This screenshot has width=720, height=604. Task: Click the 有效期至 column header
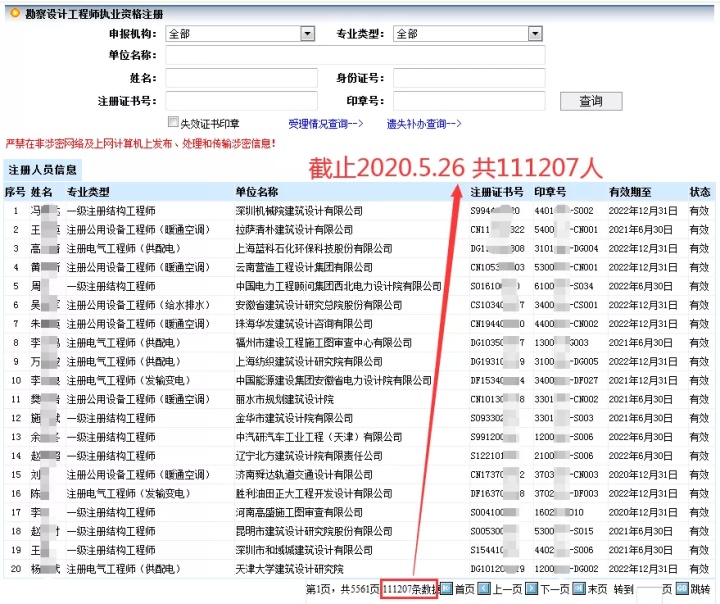[630, 192]
